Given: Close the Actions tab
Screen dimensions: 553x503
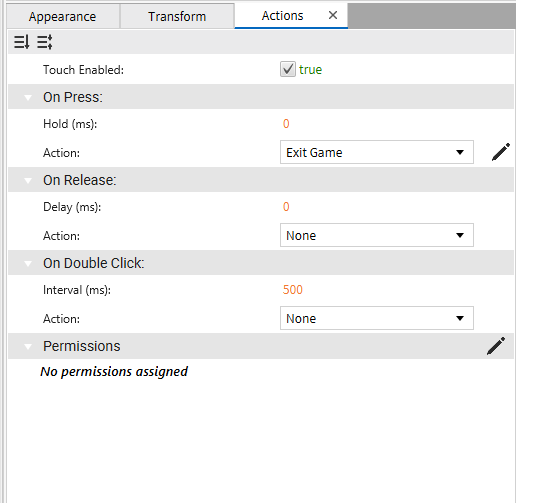Looking at the screenshot, I should click(x=333, y=15).
